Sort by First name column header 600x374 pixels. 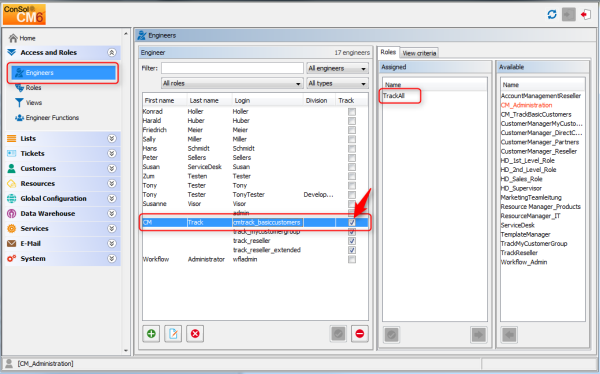[x=165, y=101]
